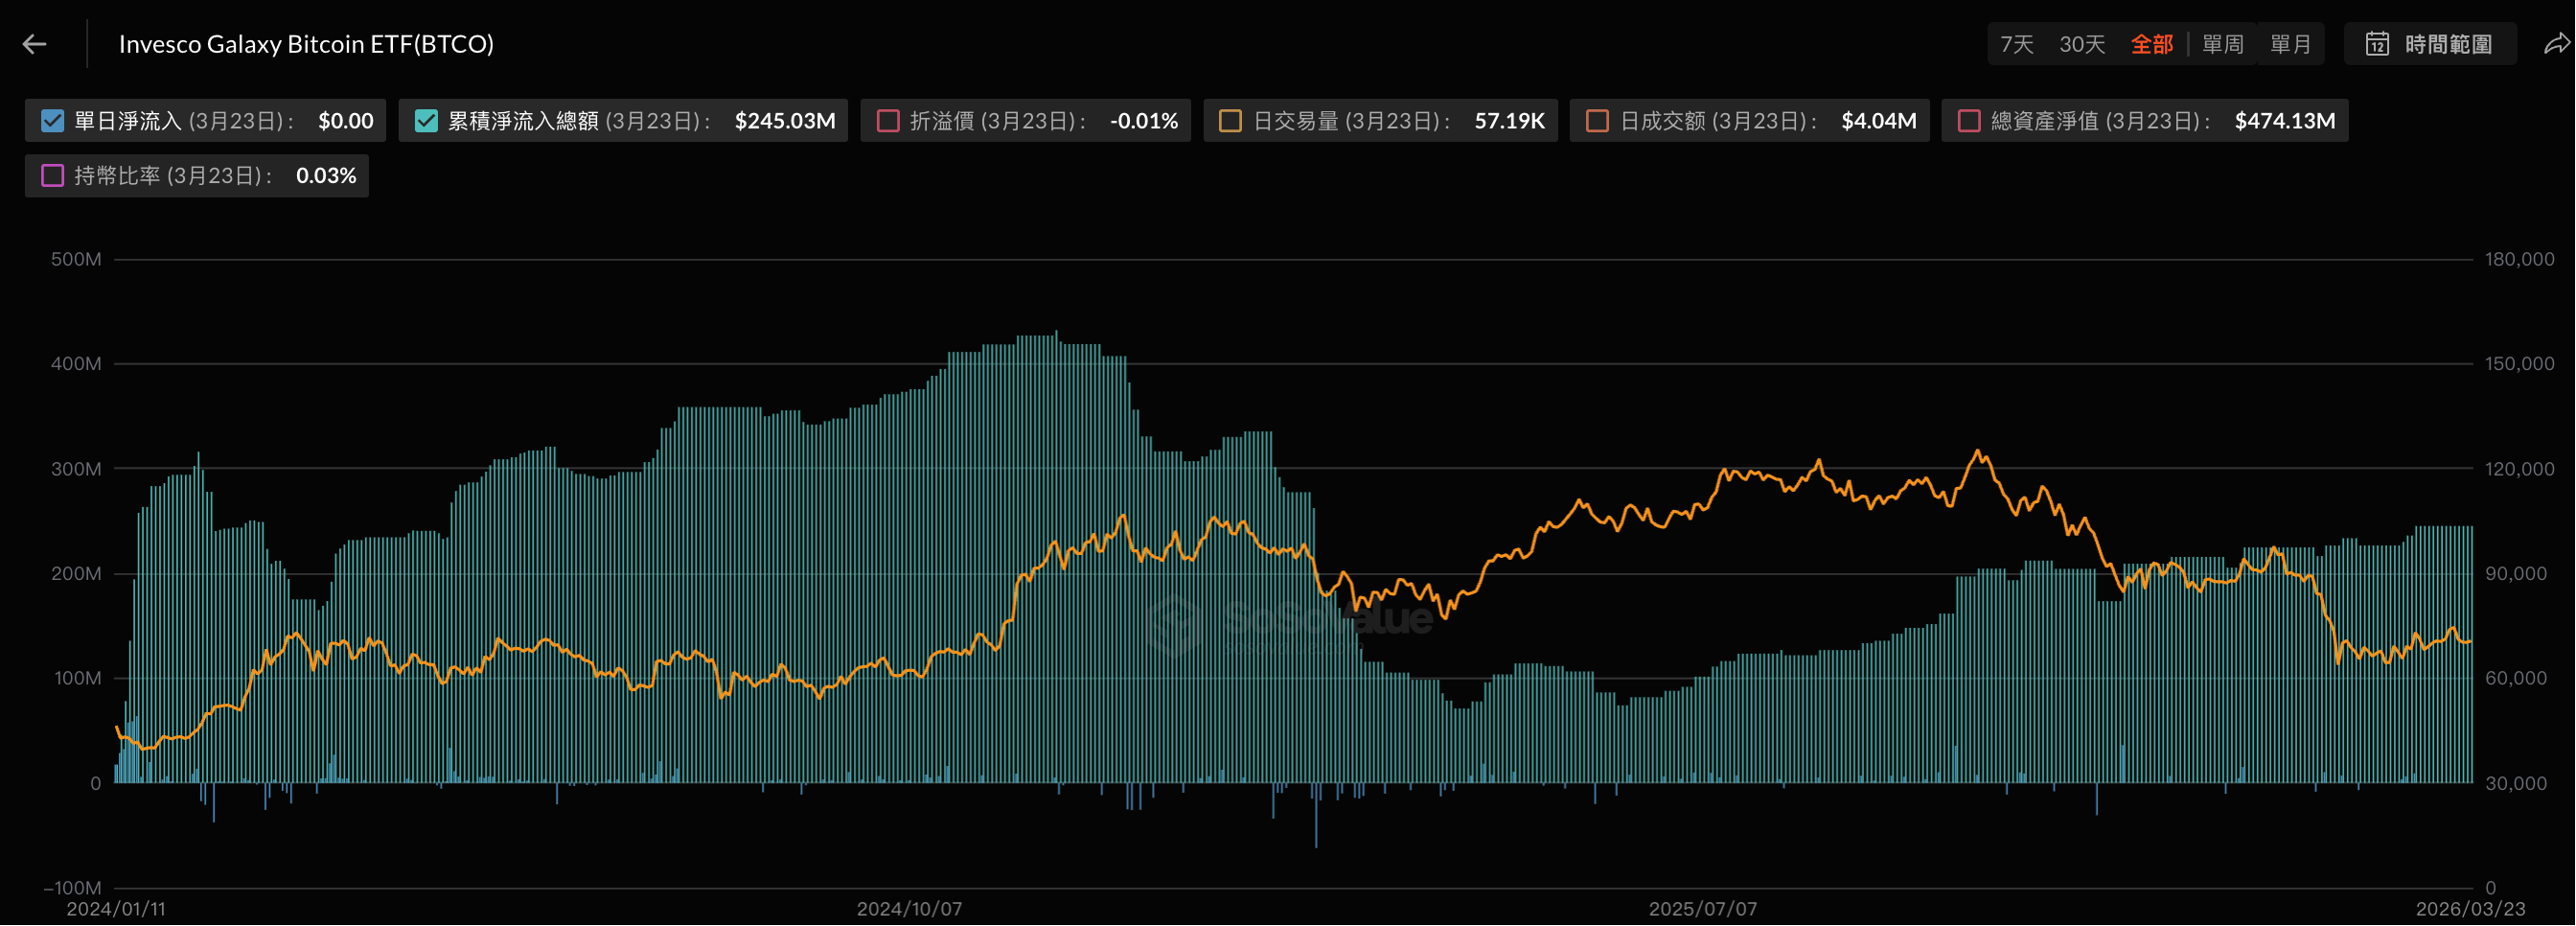Select the 全部 range tab
The image size is (2576, 926).
point(2152,44)
